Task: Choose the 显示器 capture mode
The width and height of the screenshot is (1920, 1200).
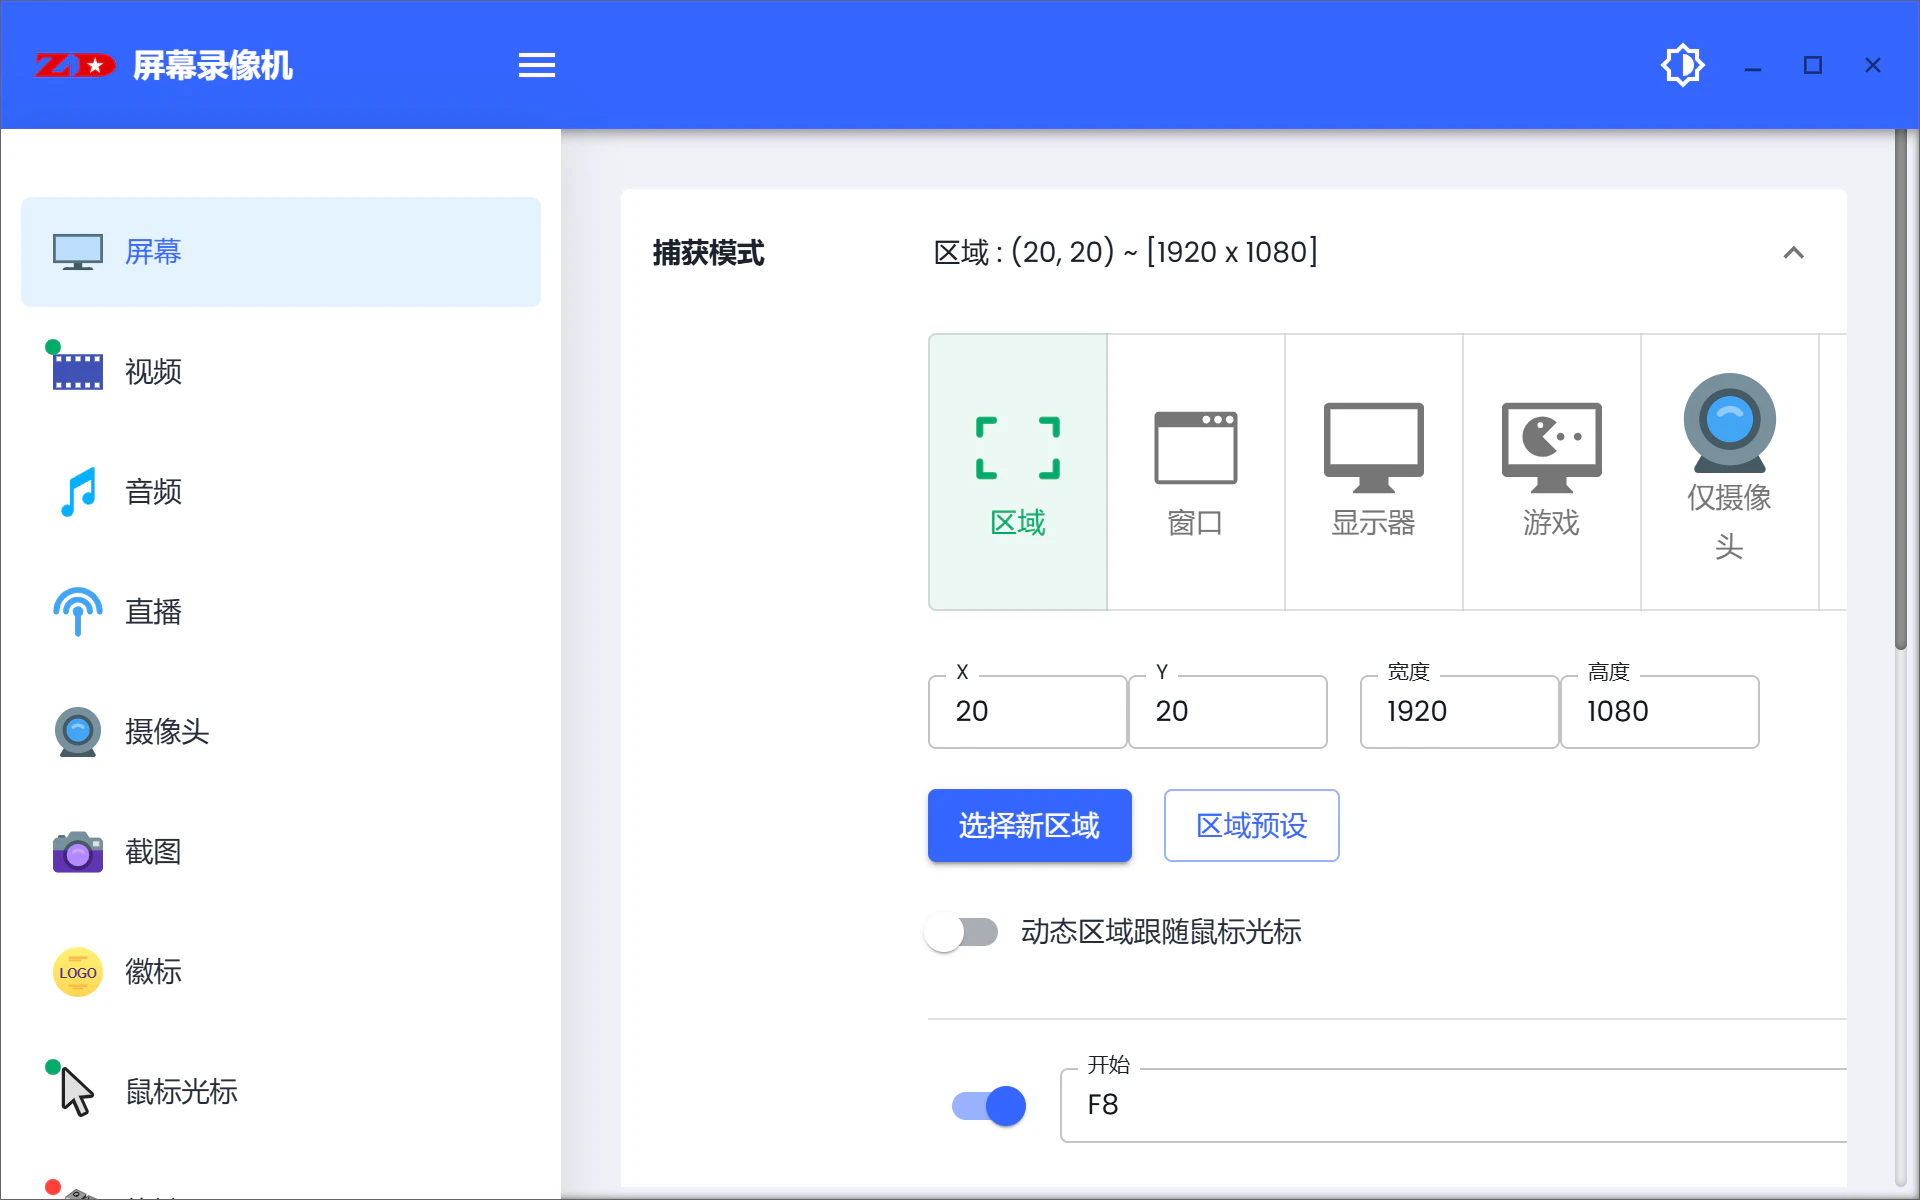Action: coord(1373,472)
